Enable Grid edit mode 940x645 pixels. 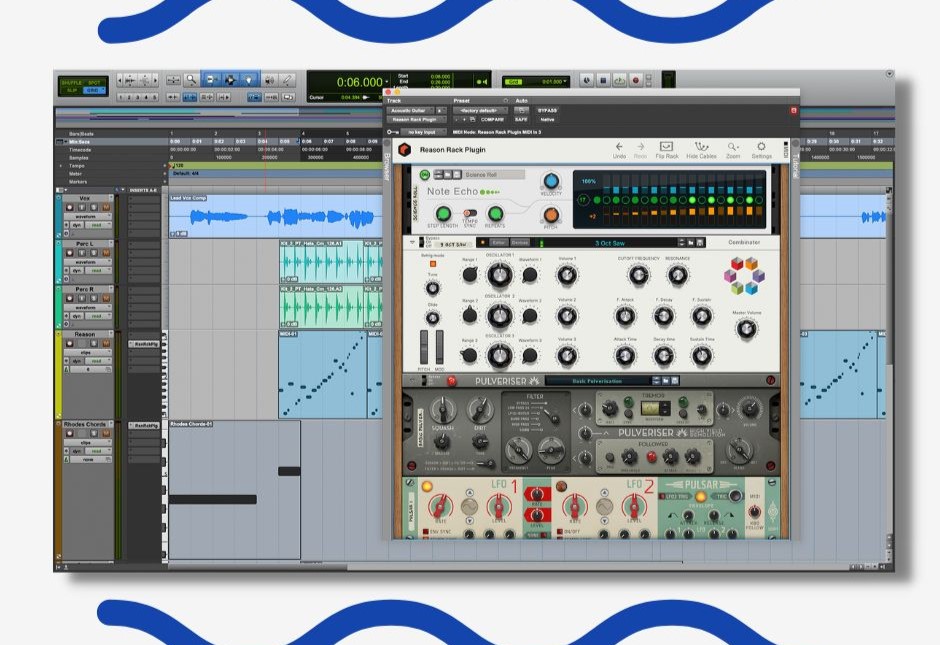93,90
